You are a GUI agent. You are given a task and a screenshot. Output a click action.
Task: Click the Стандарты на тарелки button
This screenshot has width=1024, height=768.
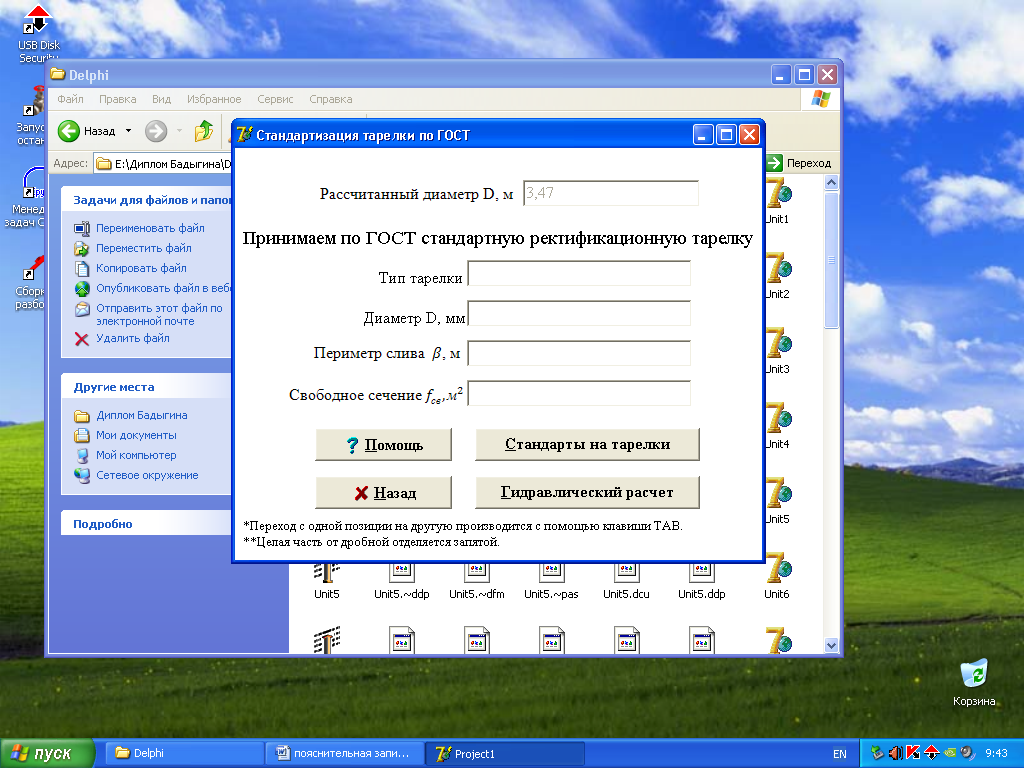[587, 445]
